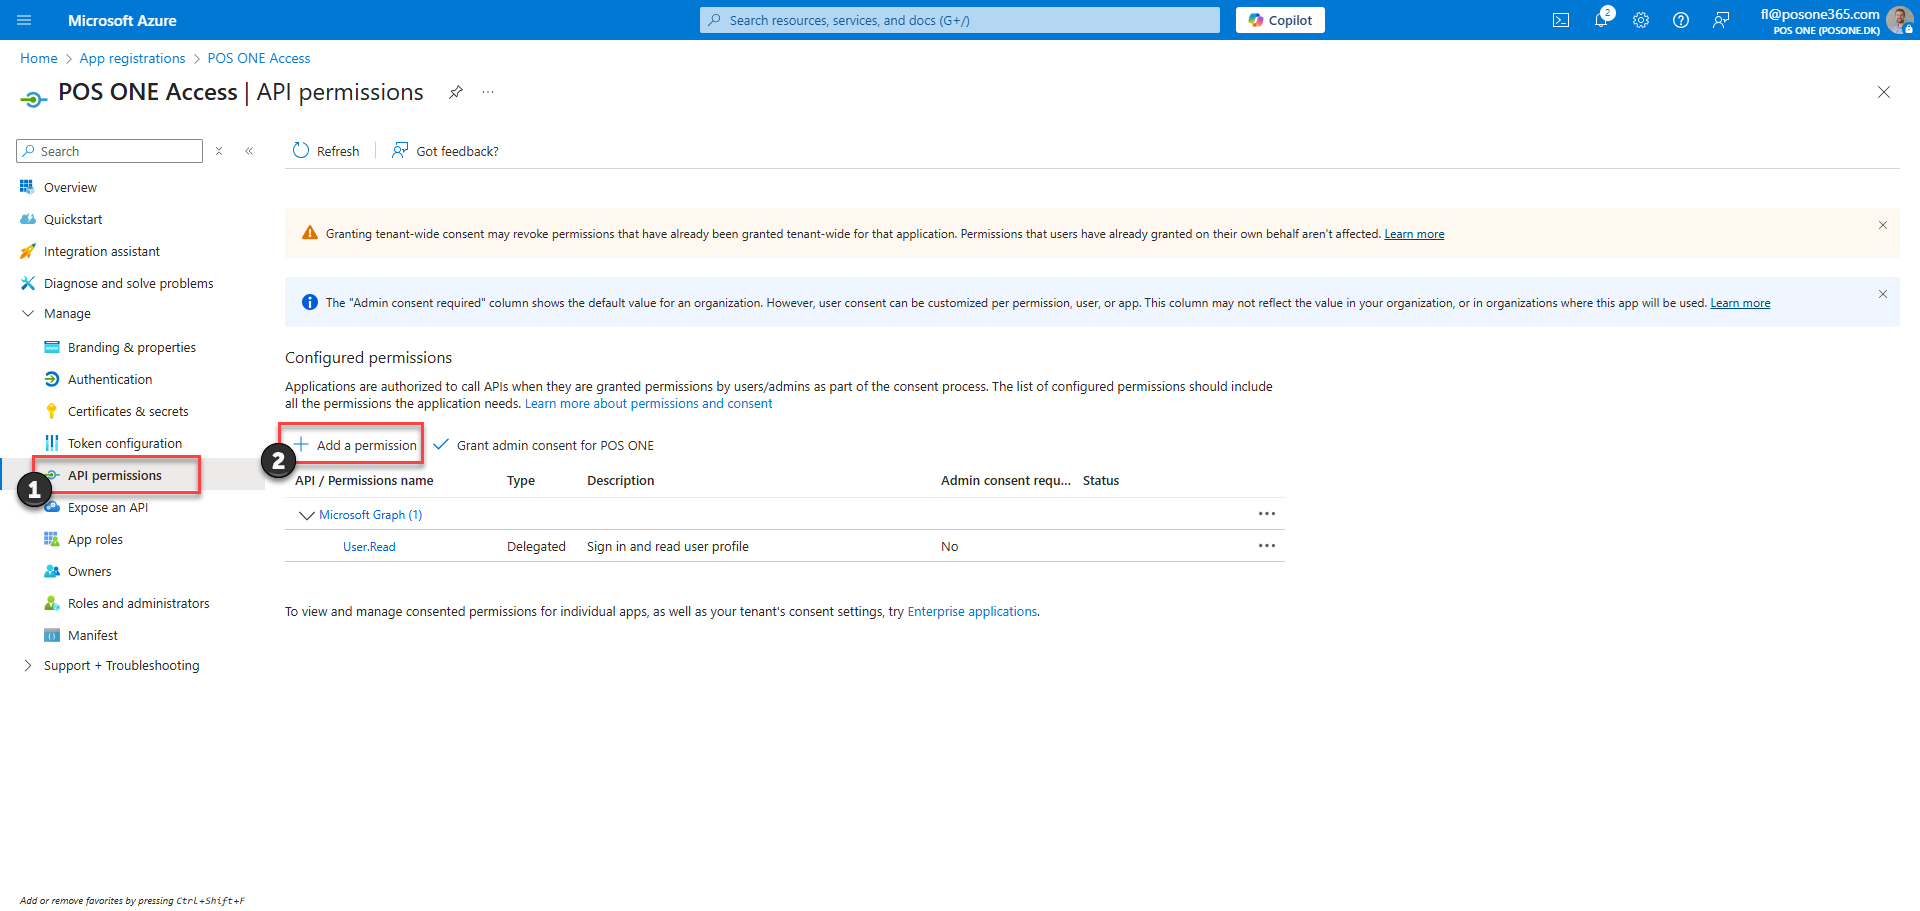The width and height of the screenshot is (1920, 911).
Task: Collapse the sidebar menu with double chevron
Action: tap(249, 151)
